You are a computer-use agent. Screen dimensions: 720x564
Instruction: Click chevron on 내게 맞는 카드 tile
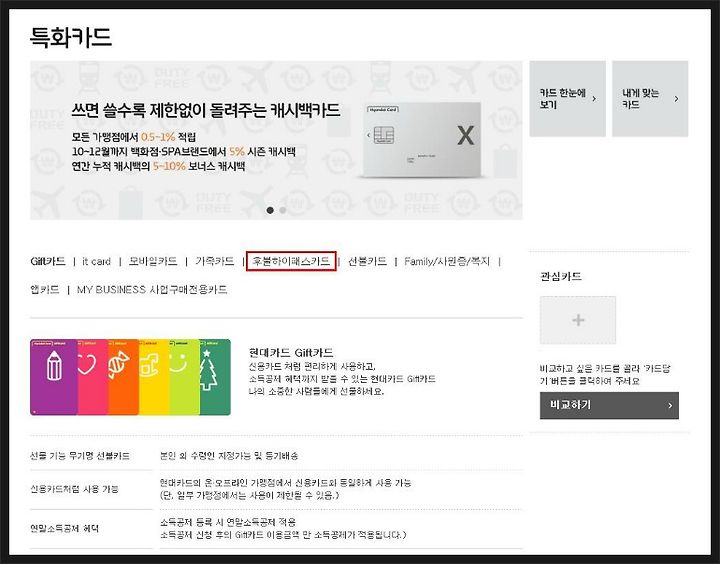(x=676, y=99)
